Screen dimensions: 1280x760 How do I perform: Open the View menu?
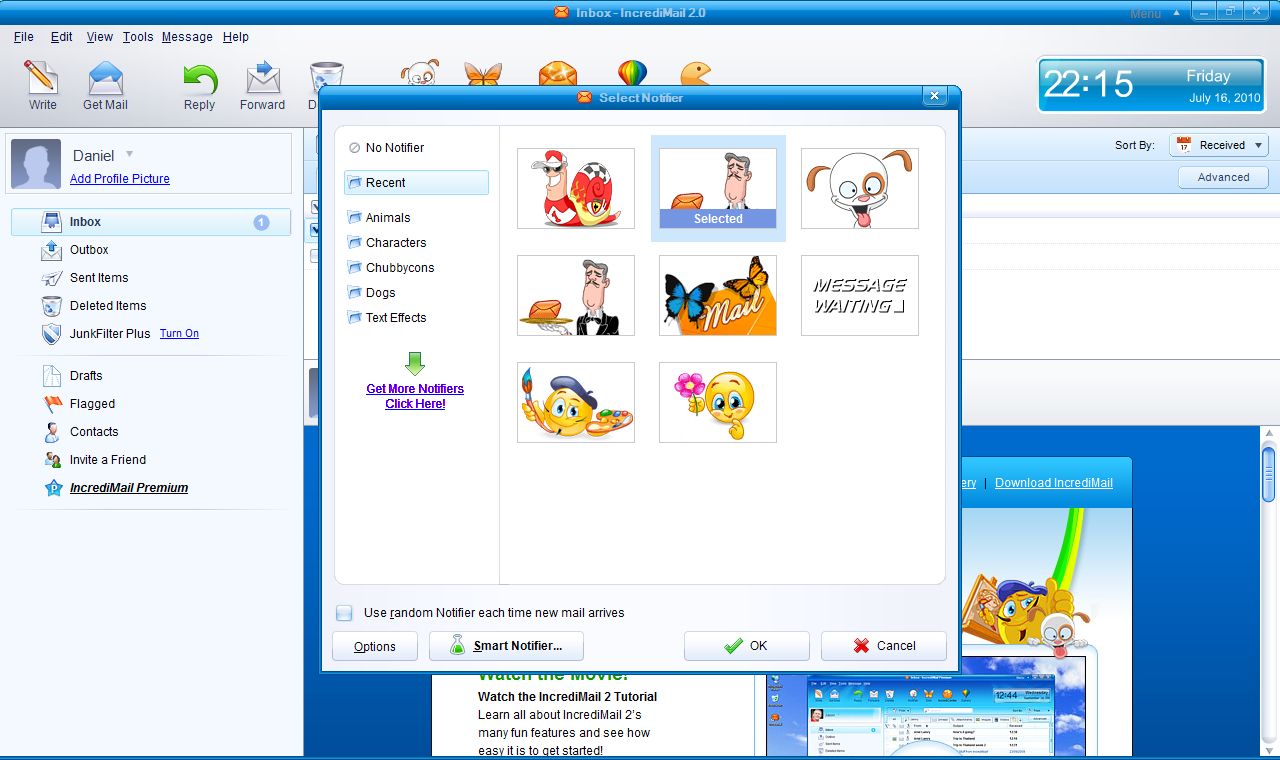coord(100,37)
